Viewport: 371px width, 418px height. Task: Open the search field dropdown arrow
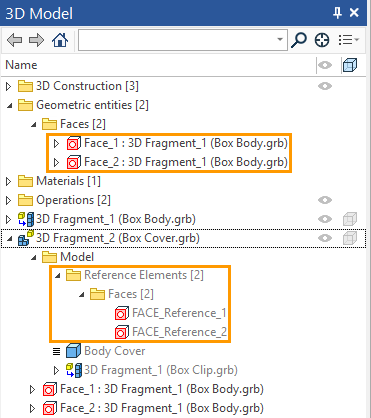pos(280,40)
